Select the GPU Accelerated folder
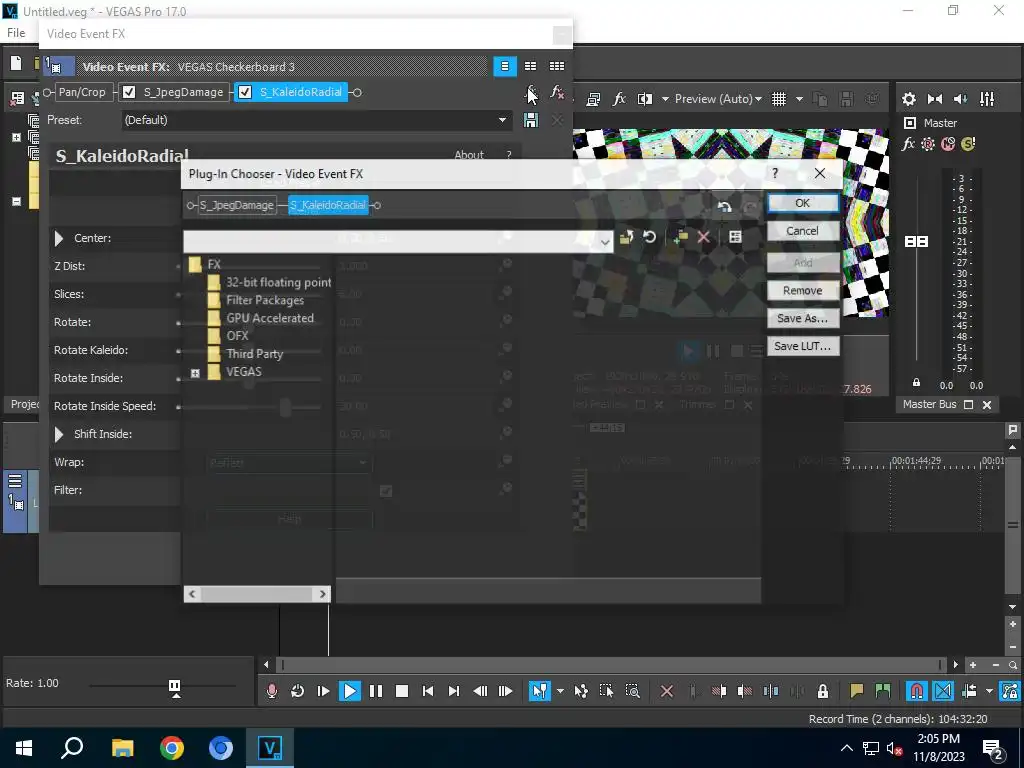Image resolution: width=1024 pixels, height=768 pixels. (270, 318)
